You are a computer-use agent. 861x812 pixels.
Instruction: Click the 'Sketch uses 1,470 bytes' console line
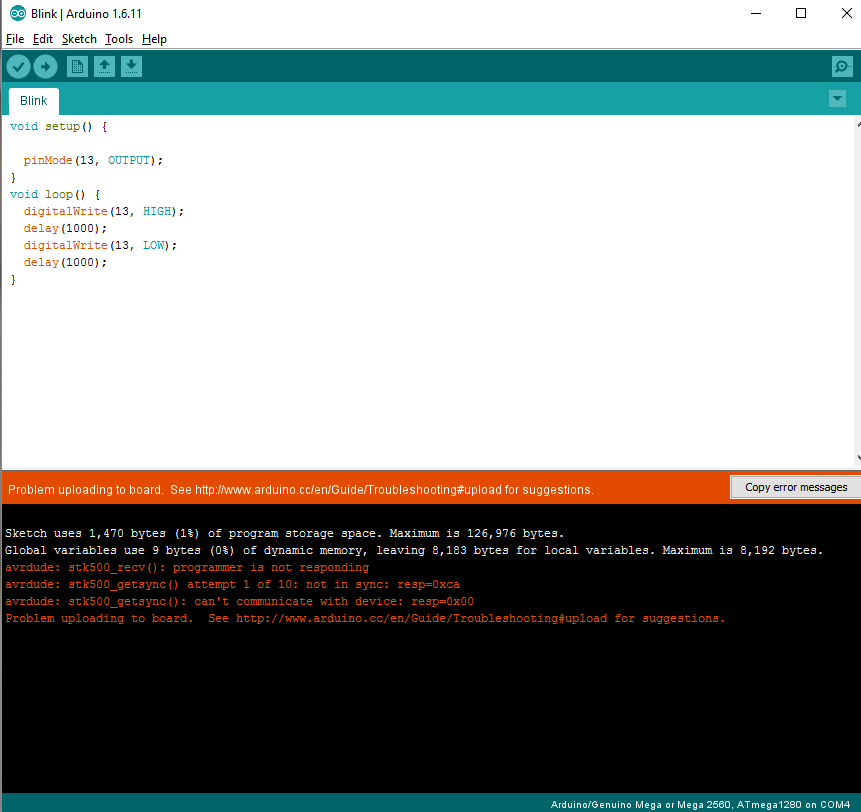coord(284,533)
